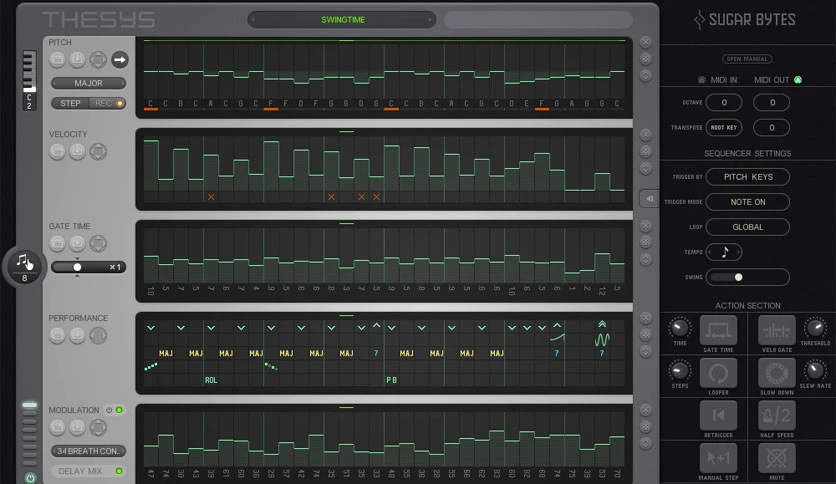The width and height of the screenshot is (836, 484).
Task: Click the Octave MIDI In value field
Action: click(724, 102)
